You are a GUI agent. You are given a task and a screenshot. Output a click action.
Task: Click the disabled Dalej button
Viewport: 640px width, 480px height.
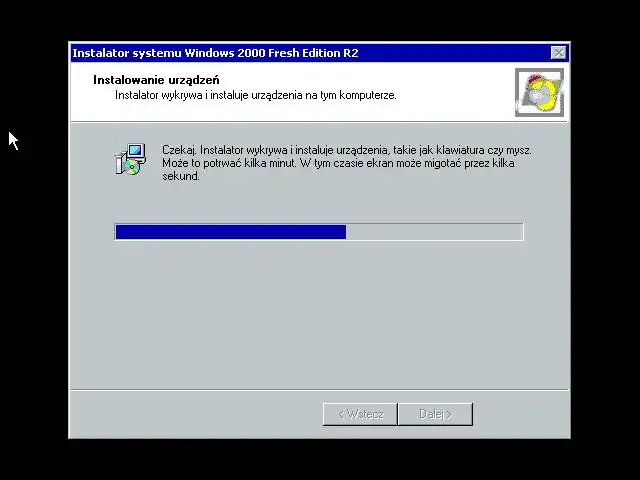coord(436,414)
